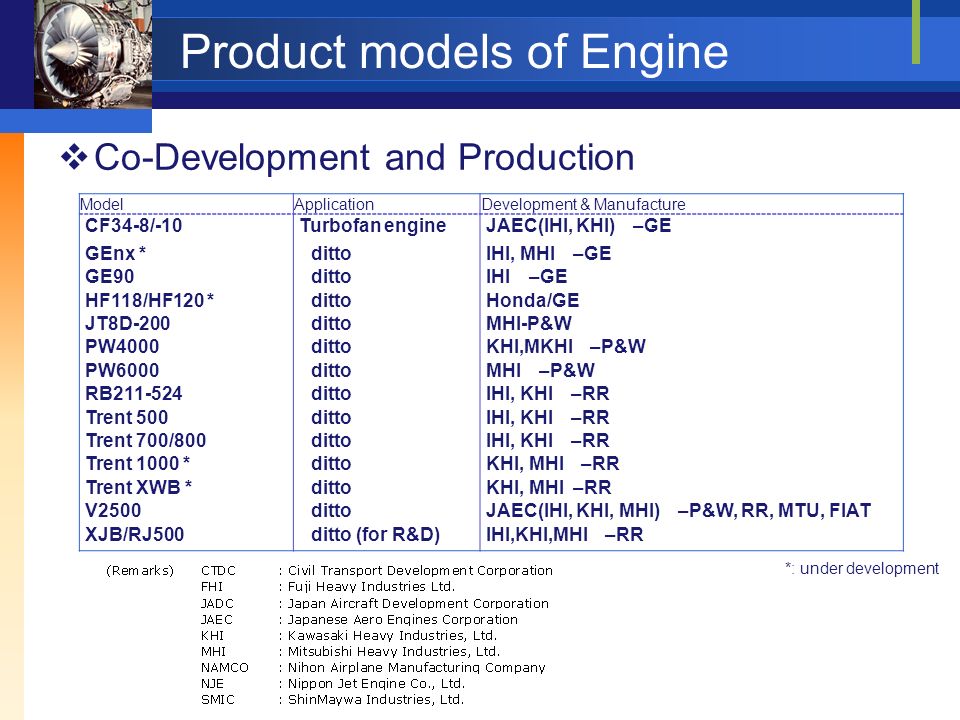Click the 'NAMCO' abbreviation
Image resolution: width=960 pixels, height=720 pixels.
click(x=225, y=667)
